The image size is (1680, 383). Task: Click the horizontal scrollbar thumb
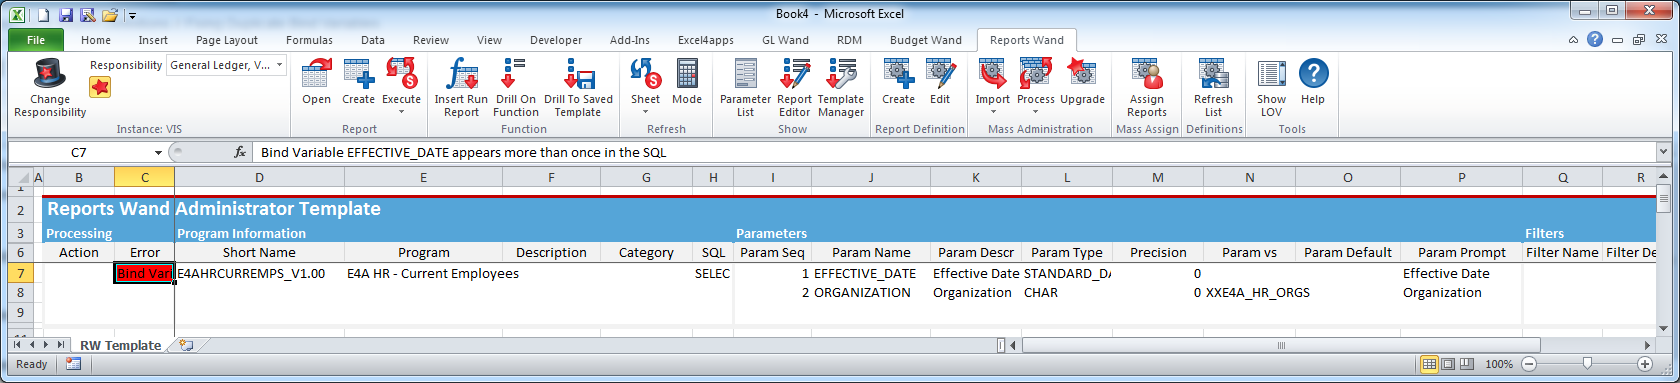click(1281, 345)
